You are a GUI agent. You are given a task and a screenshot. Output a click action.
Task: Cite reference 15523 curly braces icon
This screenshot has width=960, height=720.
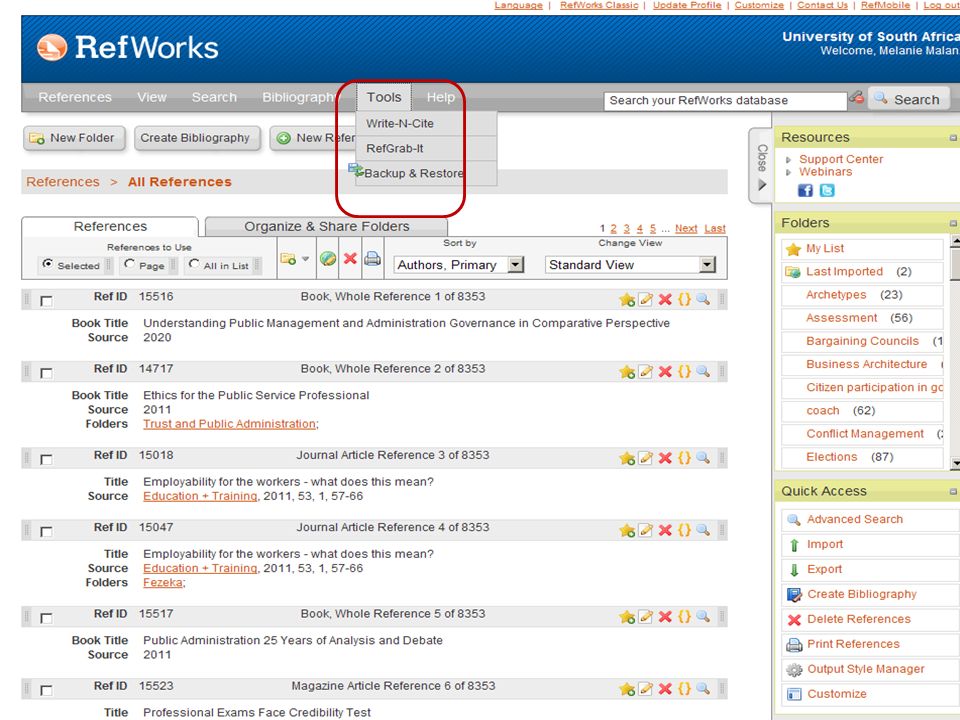684,688
